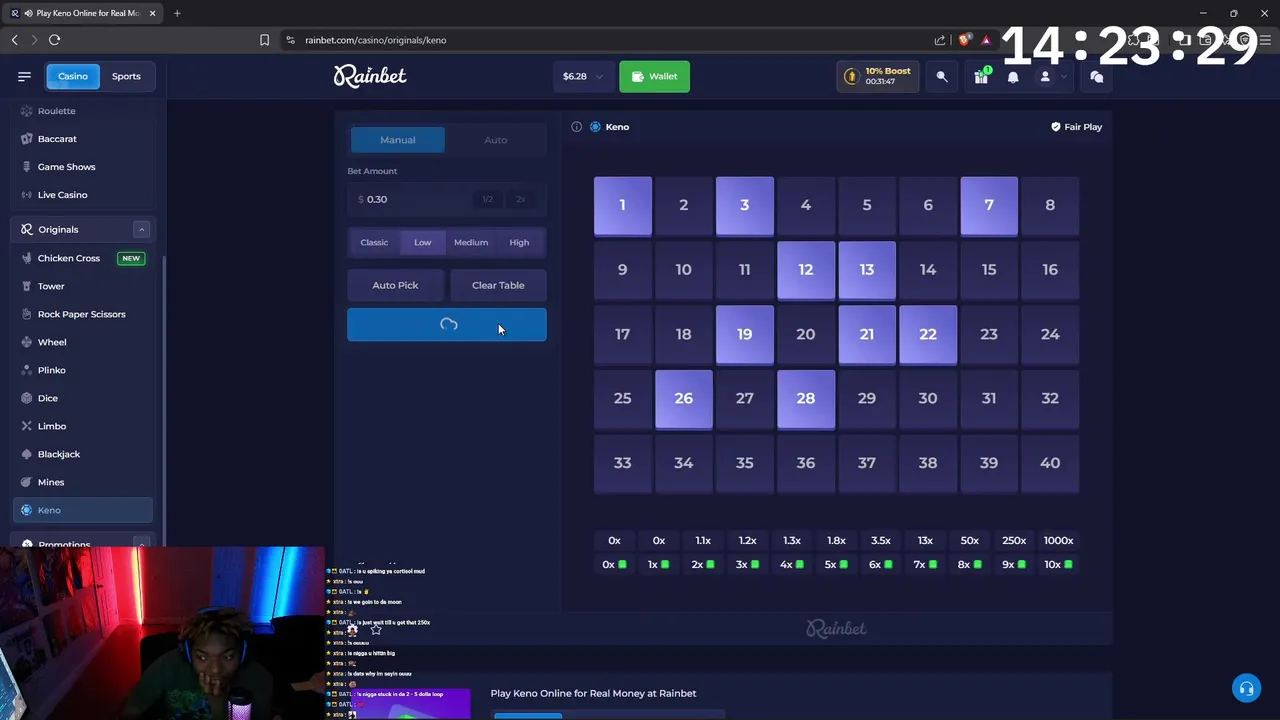
Task: Click the Brave shields icon
Action: pyautogui.click(x=964, y=40)
